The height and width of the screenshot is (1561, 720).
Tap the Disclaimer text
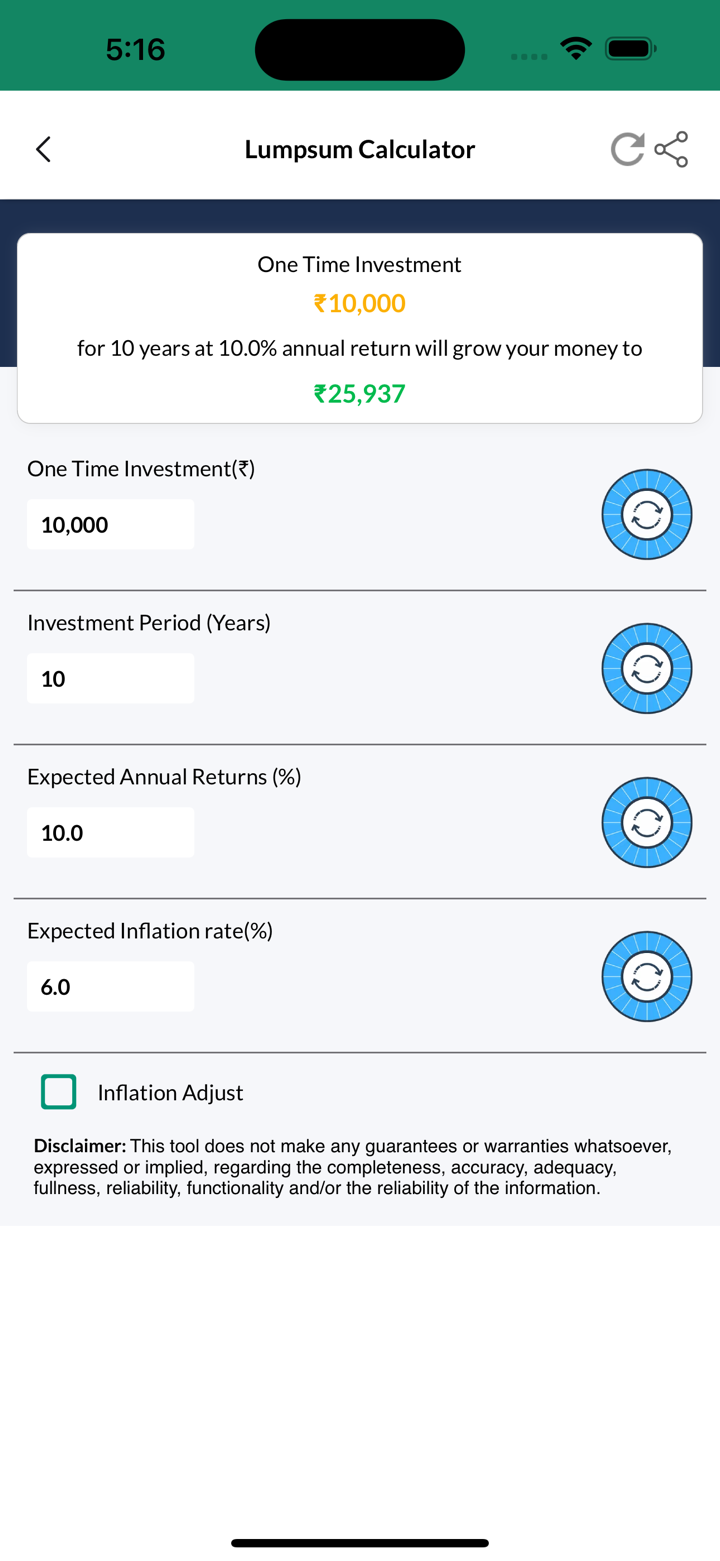[x=352, y=1167]
